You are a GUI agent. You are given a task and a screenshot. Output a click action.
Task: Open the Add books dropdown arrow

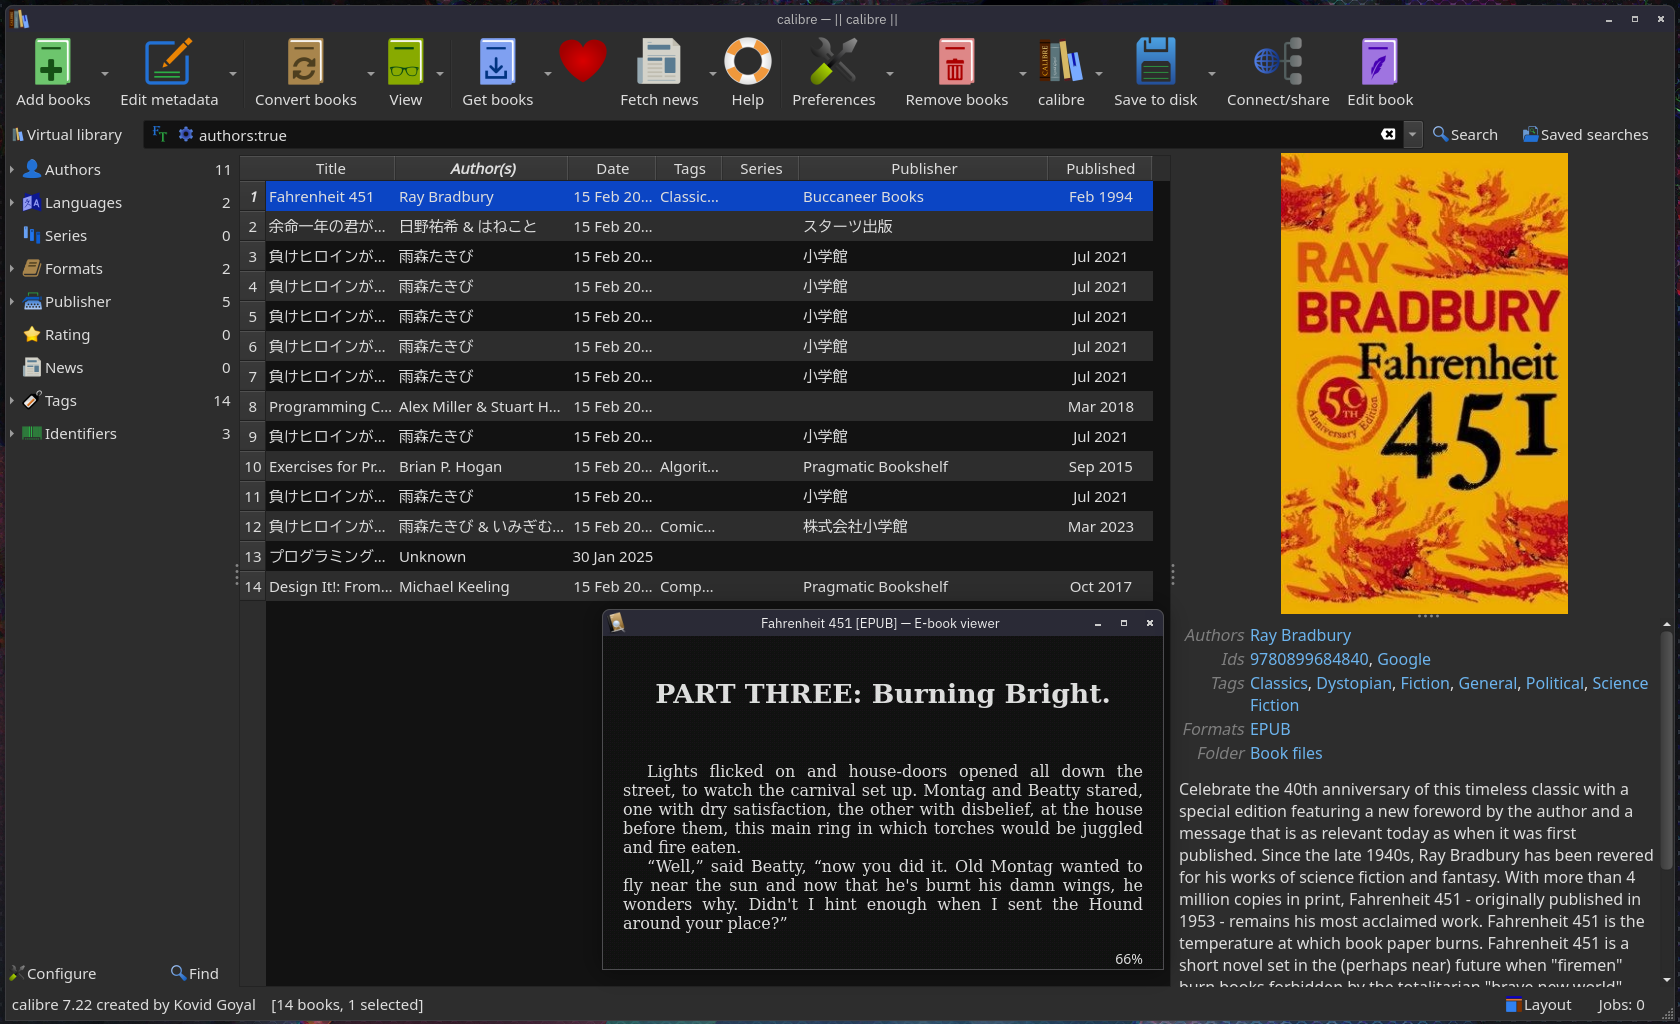point(104,74)
